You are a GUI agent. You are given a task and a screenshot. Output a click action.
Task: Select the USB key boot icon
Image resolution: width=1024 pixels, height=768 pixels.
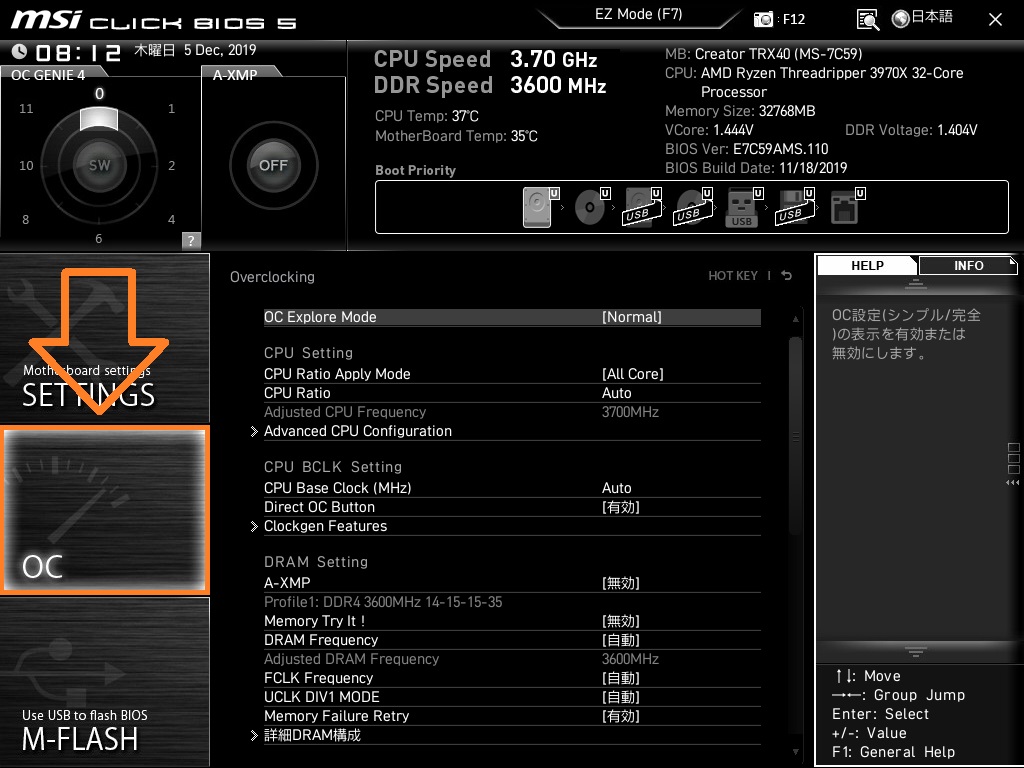[x=743, y=206]
